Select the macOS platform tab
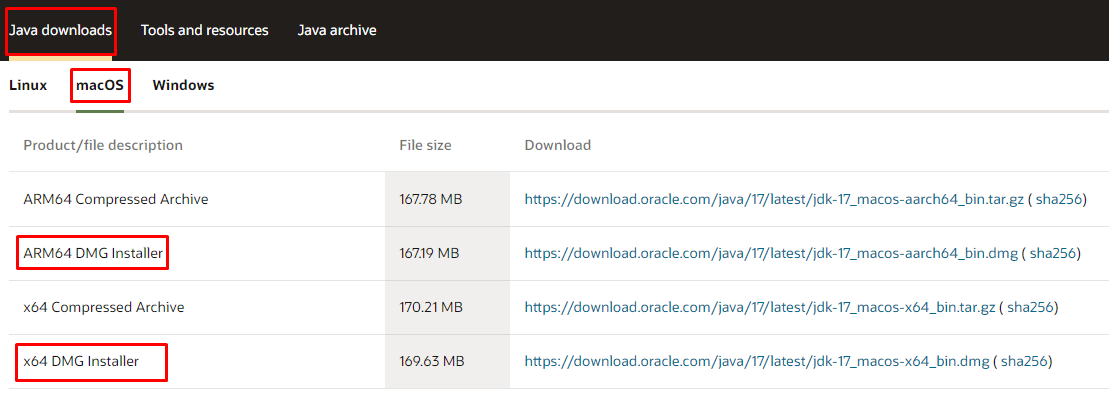This screenshot has width=1109, height=414. 100,85
